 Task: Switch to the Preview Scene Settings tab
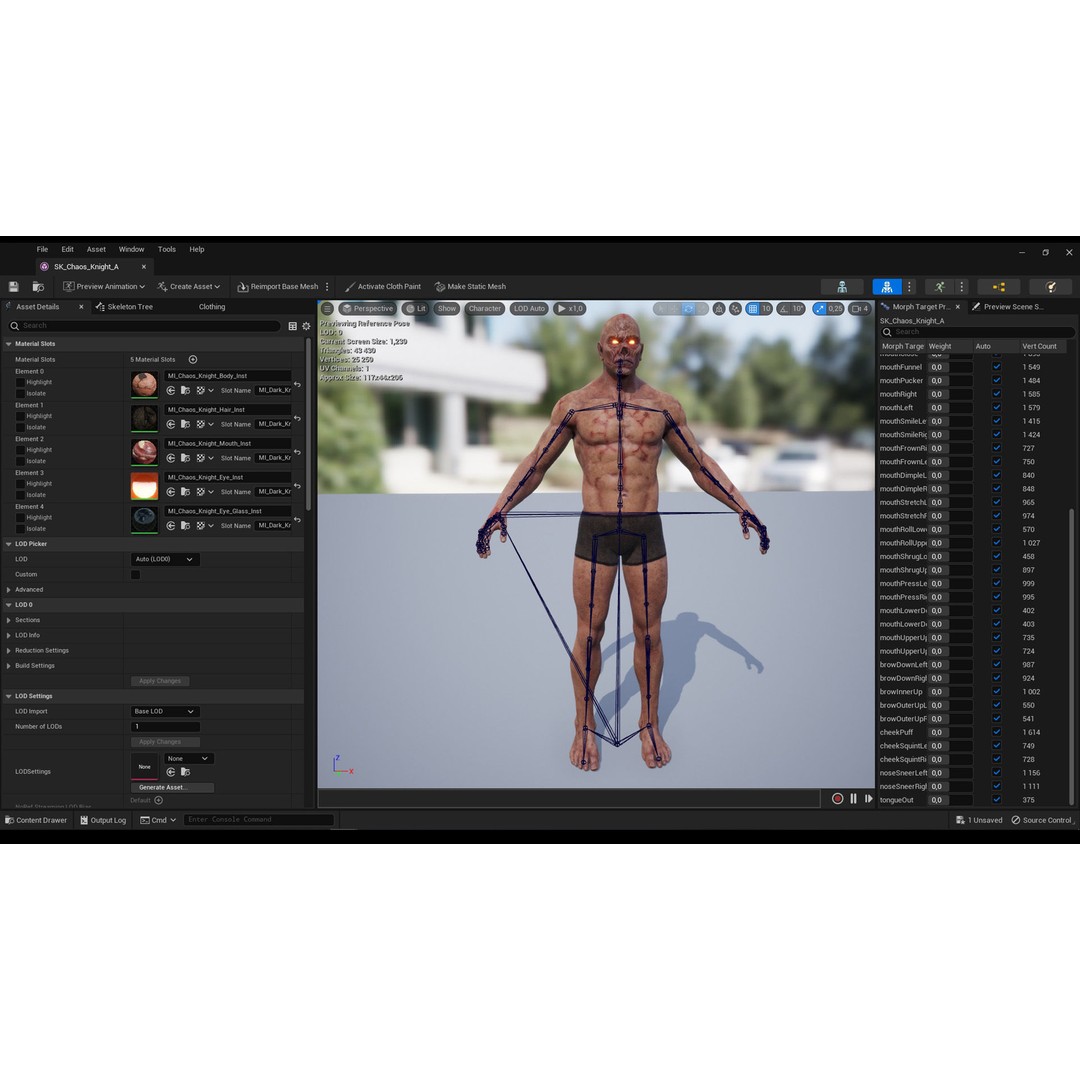point(1008,307)
